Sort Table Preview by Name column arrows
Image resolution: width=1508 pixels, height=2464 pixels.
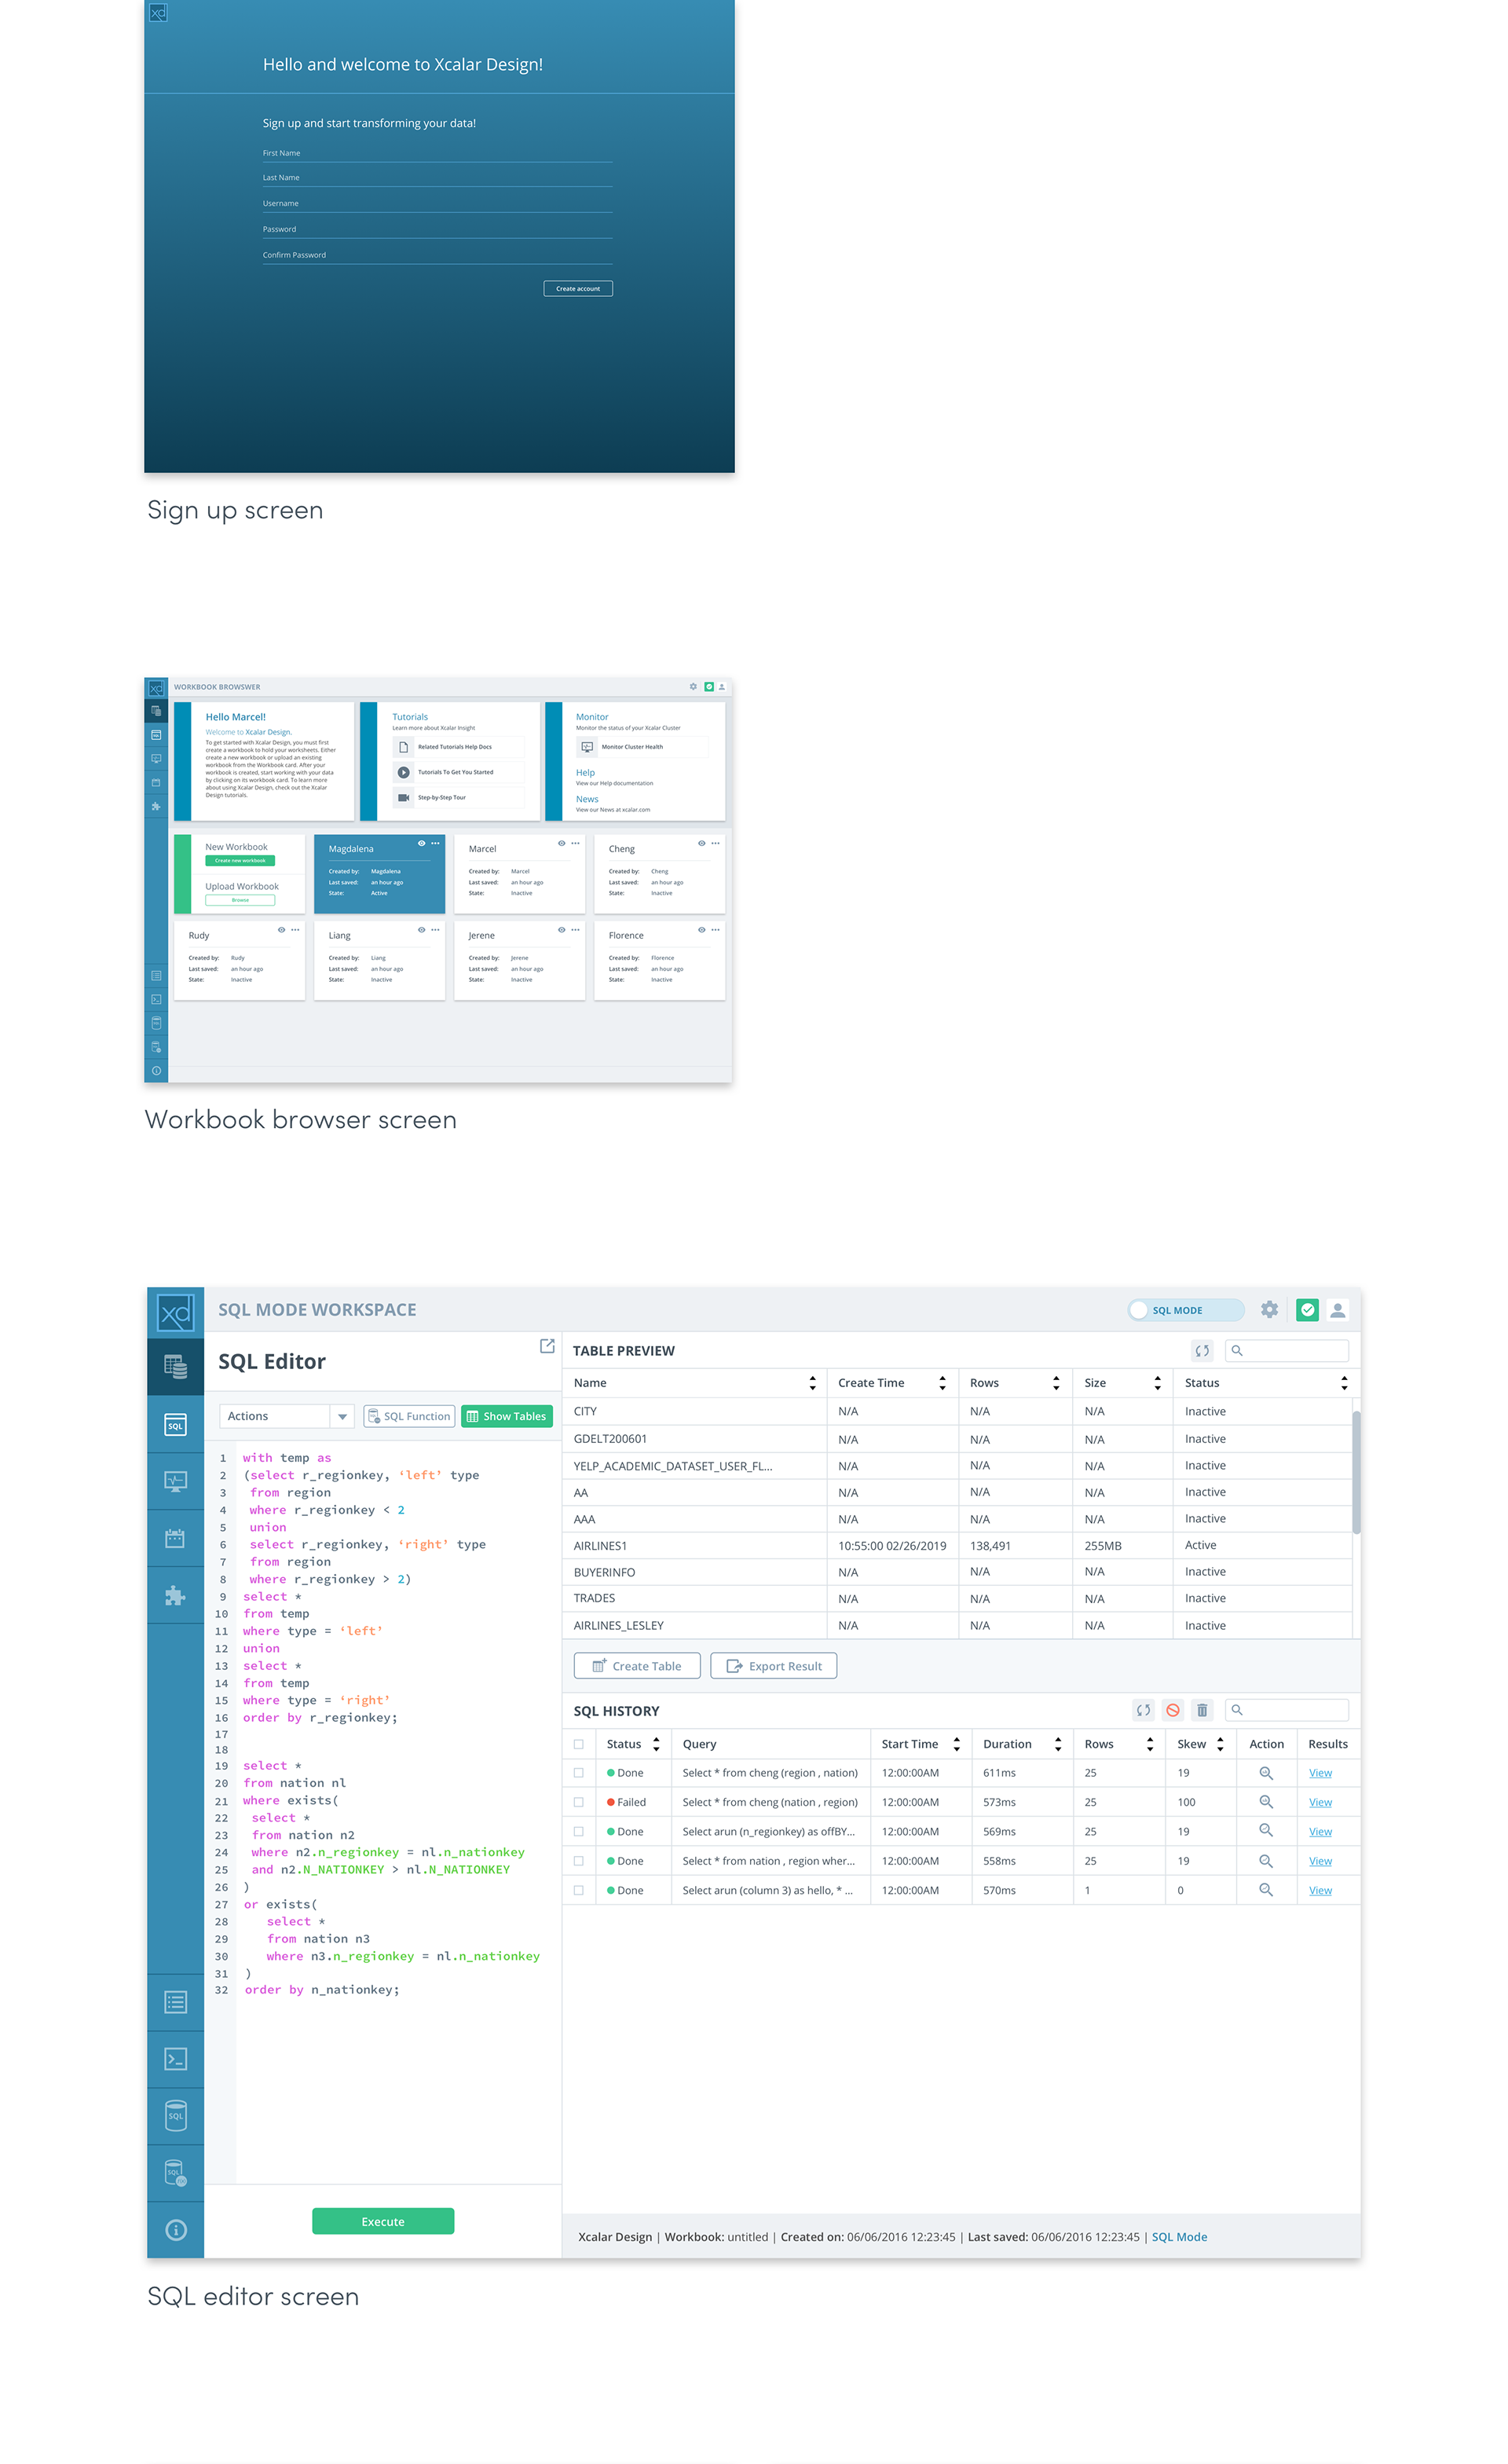click(x=812, y=1383)
